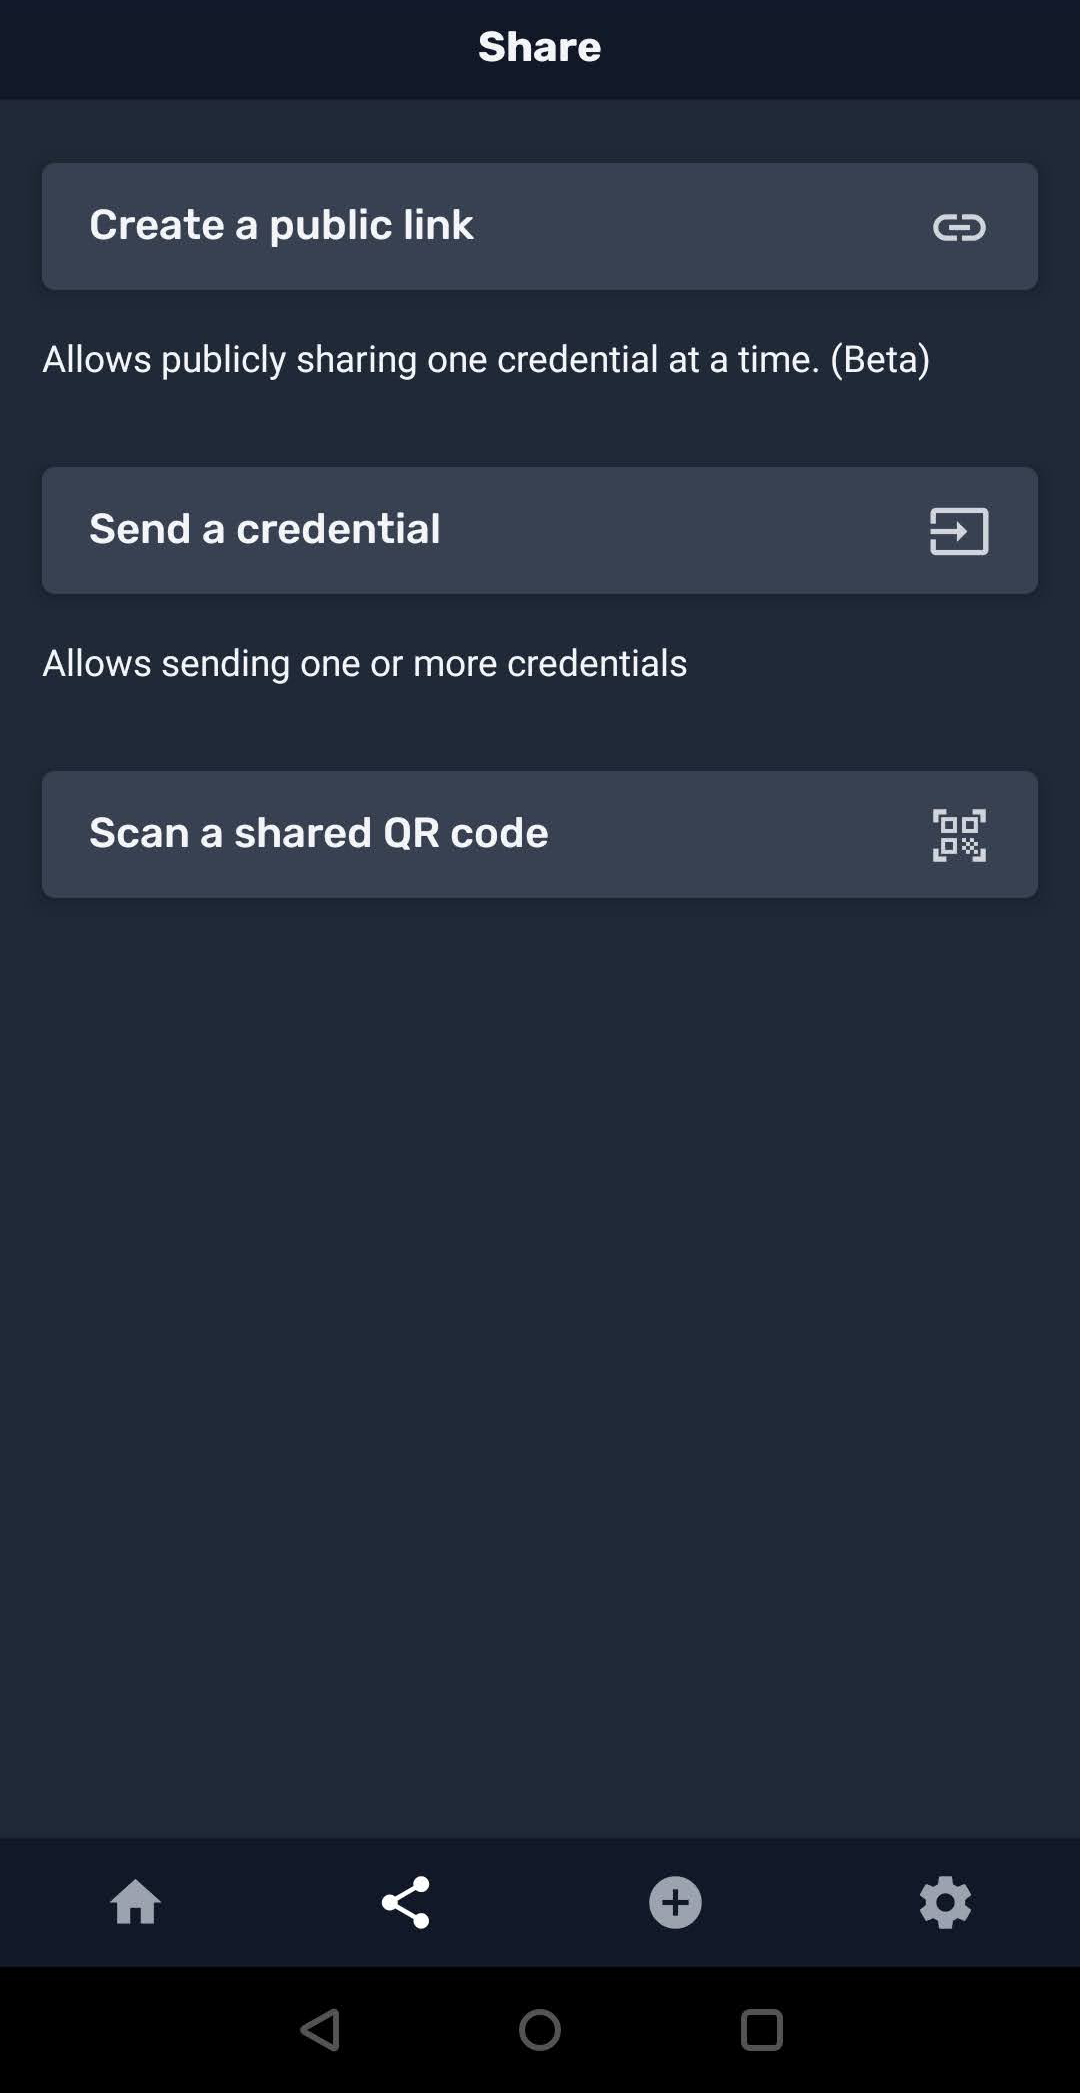Tap the "Share" page title
Image resolution: width=1080 pixels, height=2093 pixels.
[539, 47]
